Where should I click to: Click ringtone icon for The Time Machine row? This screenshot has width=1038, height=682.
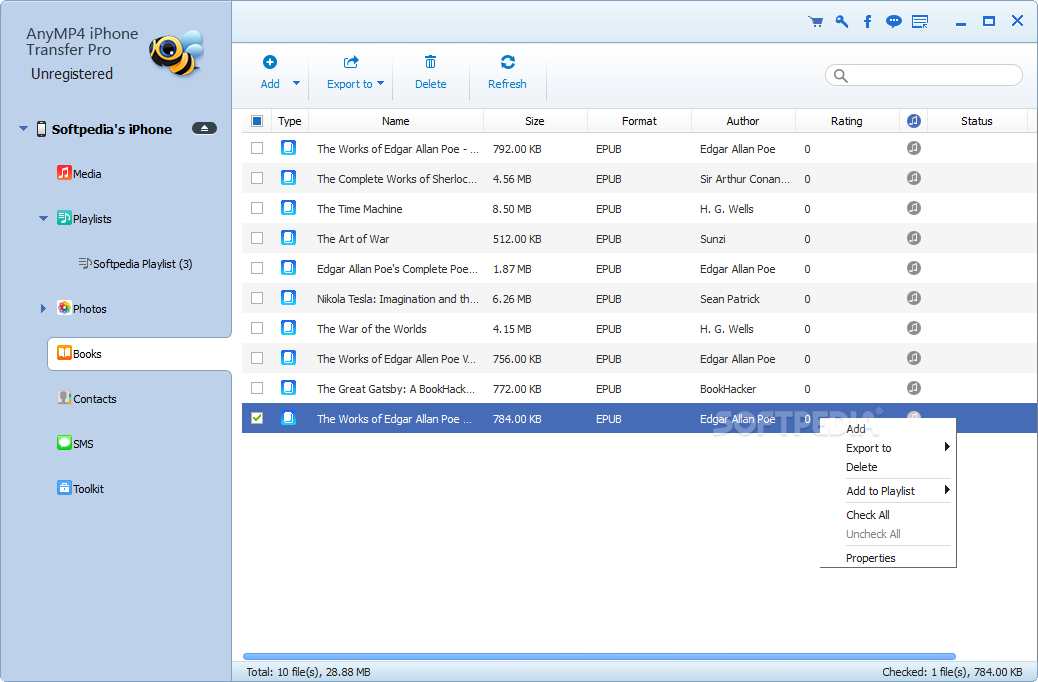[914, 208]
